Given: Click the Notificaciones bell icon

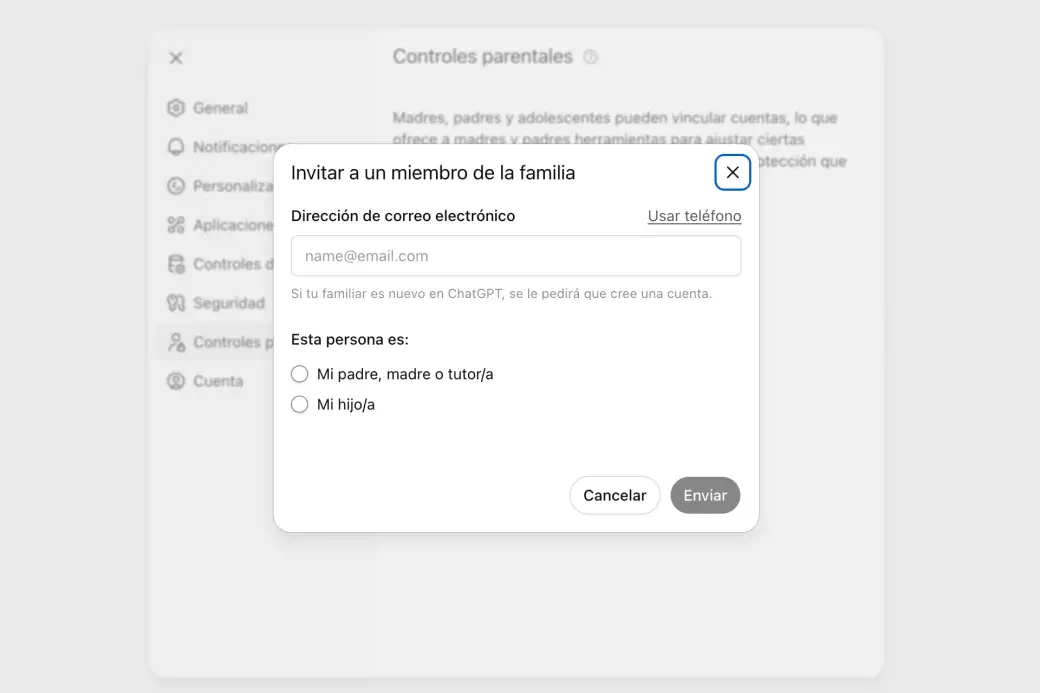Looking at the screenshot, I should 176,147.
